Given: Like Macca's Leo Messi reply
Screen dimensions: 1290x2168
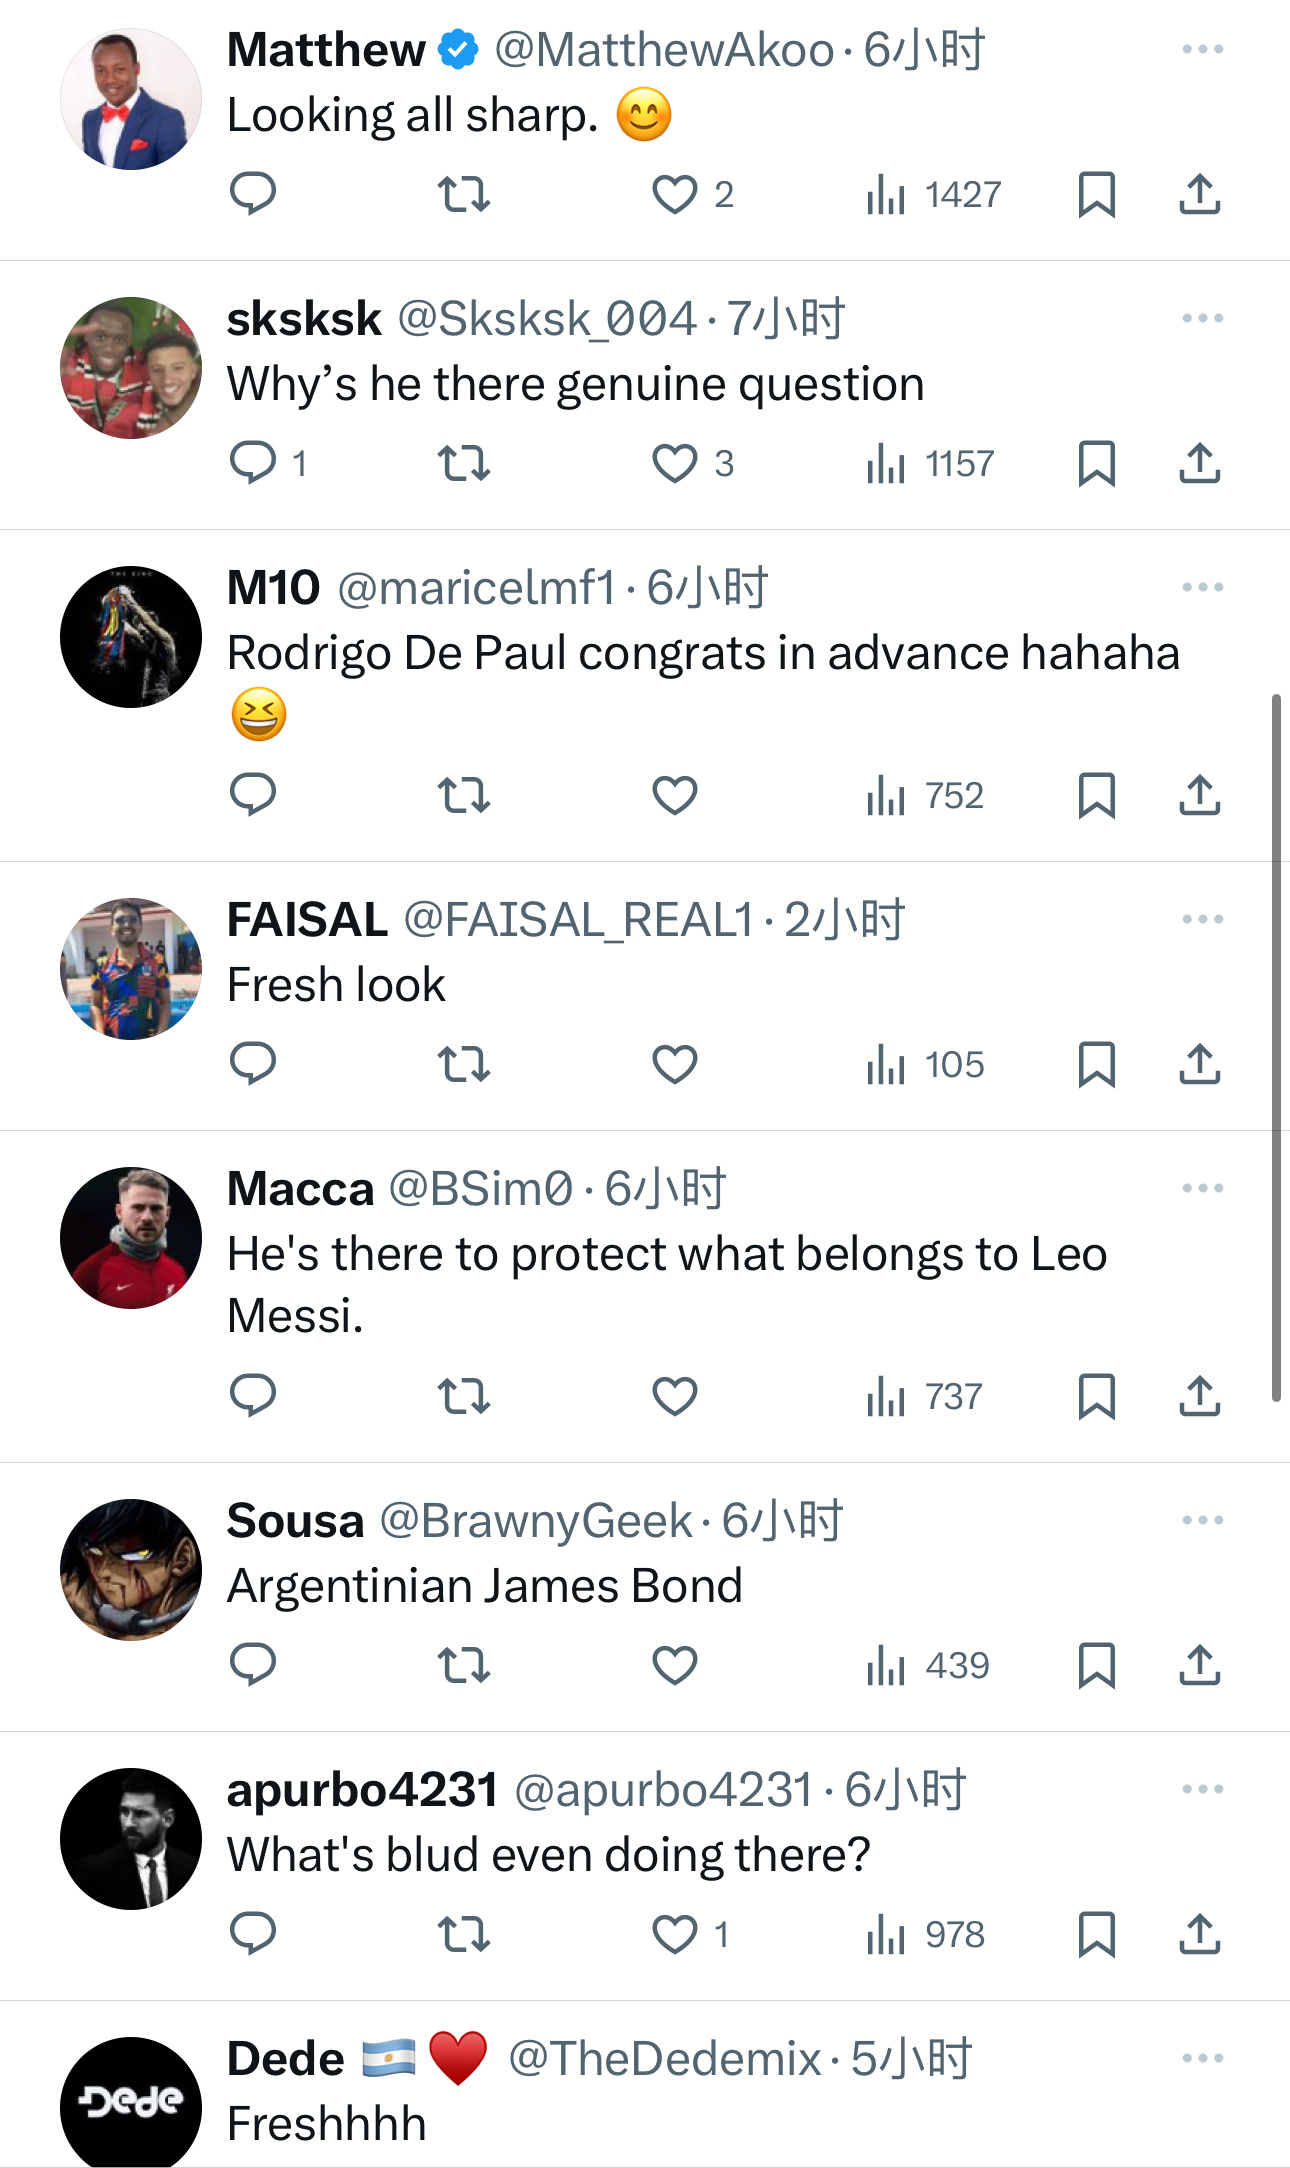Looking at the screenshot, I should click(x=675, y=1396).
